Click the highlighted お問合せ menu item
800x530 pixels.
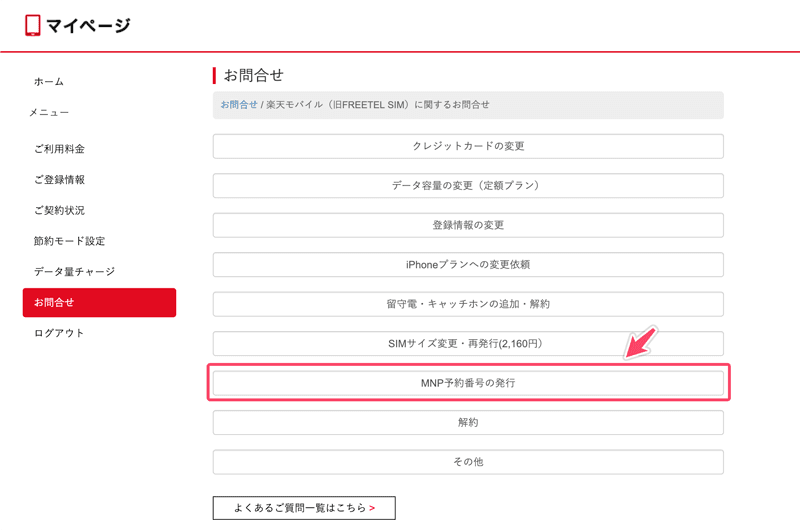[99, 302]
